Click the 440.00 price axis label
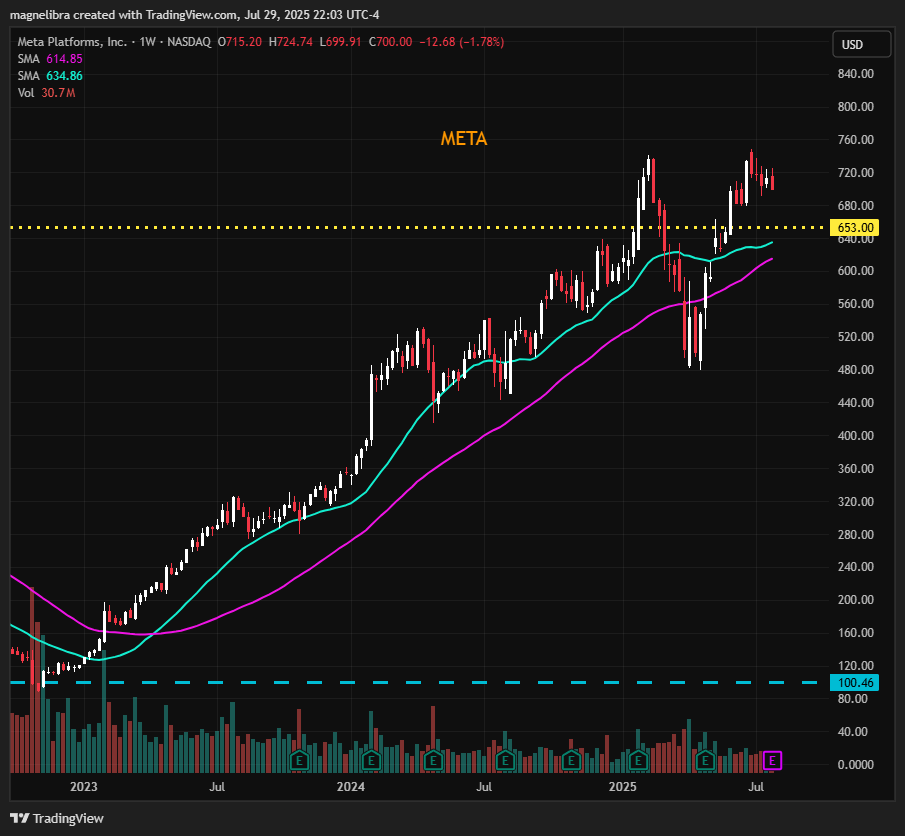 (x=855, y=402)
